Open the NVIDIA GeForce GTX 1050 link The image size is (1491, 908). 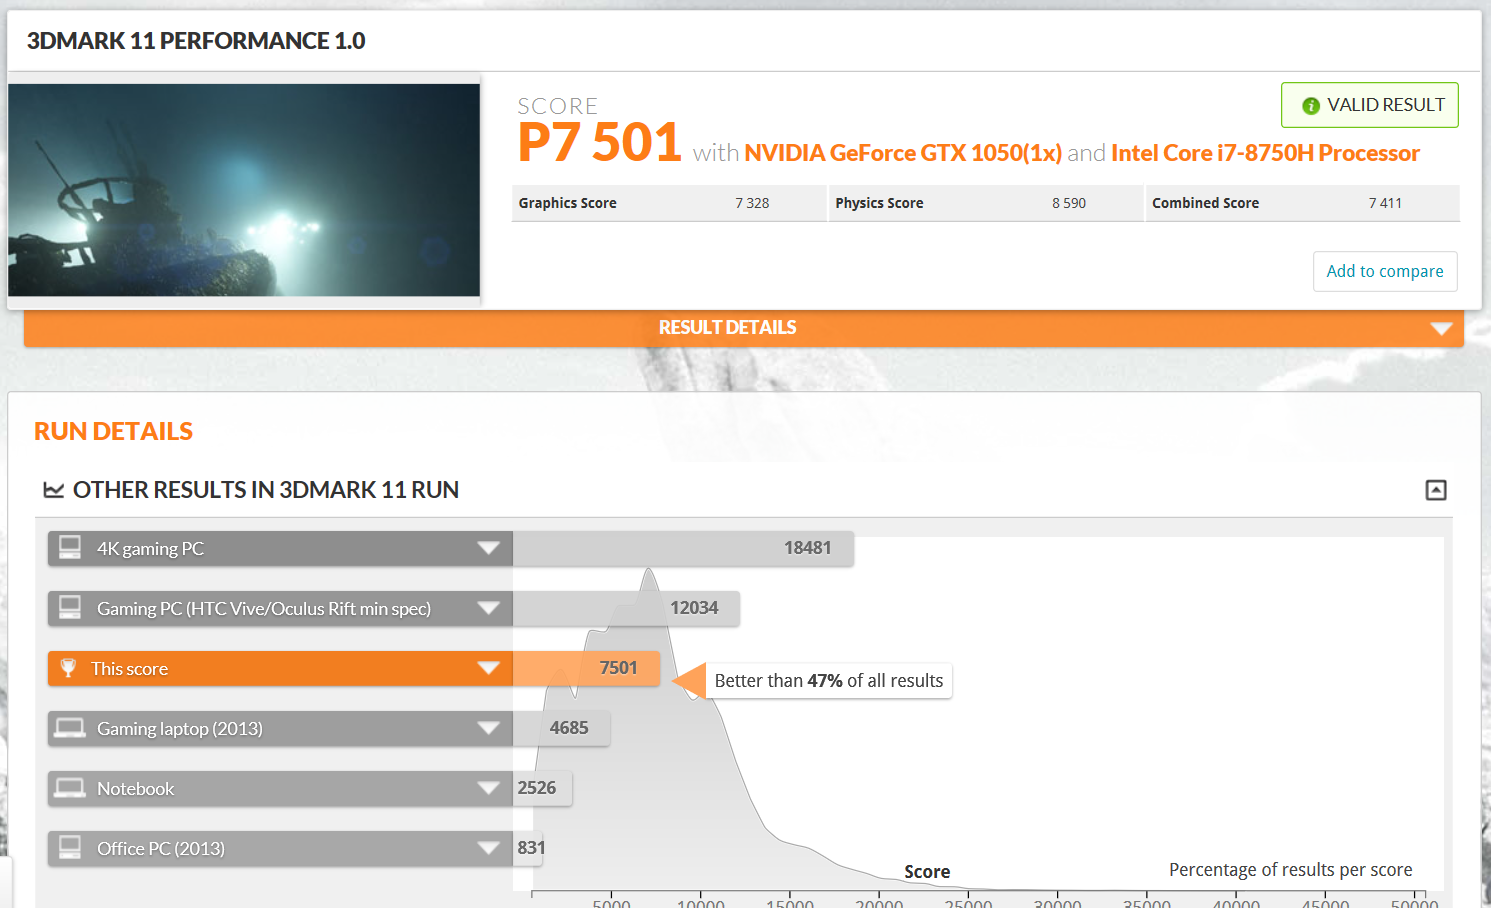coord(902,153)
